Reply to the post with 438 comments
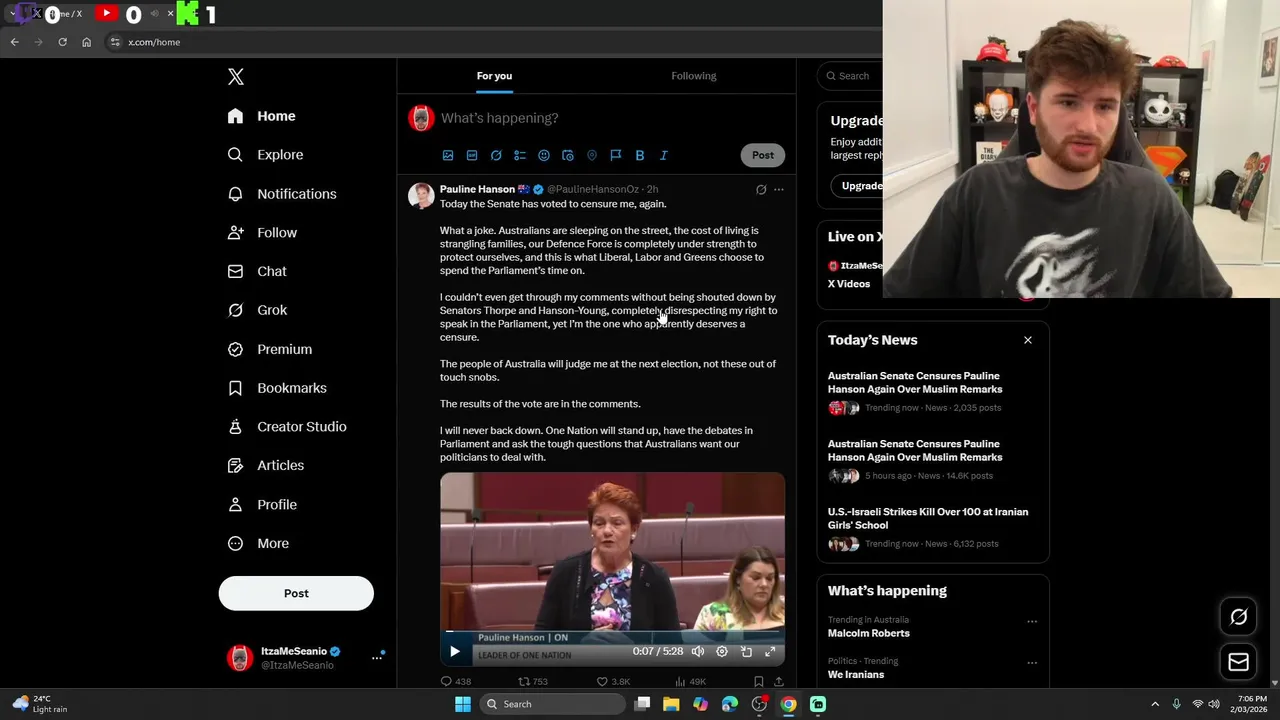This screenshot has width=1280, height=720. pyautogui.click(x=456, y=682)
